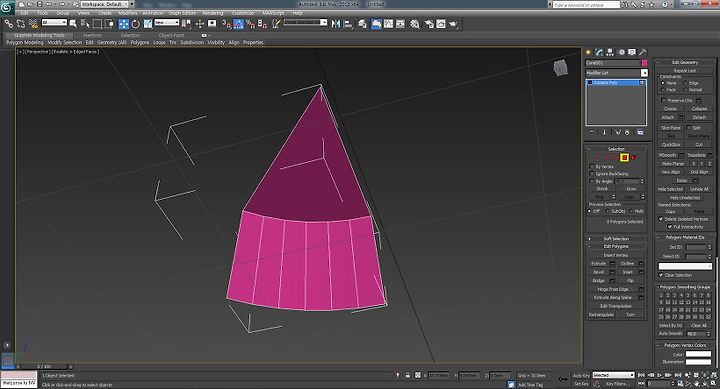Open the Modify command panel tab icon

click(599, 52)
